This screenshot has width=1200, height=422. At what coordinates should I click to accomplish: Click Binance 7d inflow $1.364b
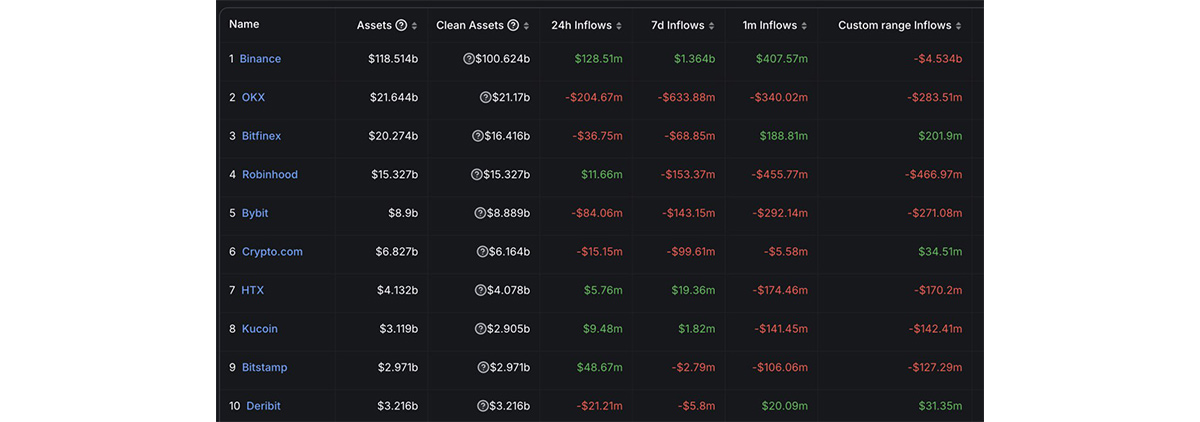697,59
